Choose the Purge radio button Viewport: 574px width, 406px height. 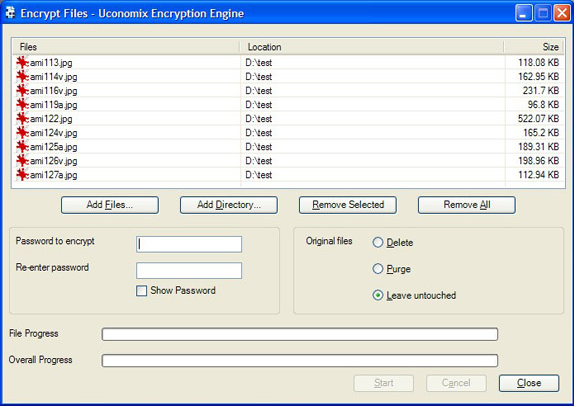click(x=378, y=269)
